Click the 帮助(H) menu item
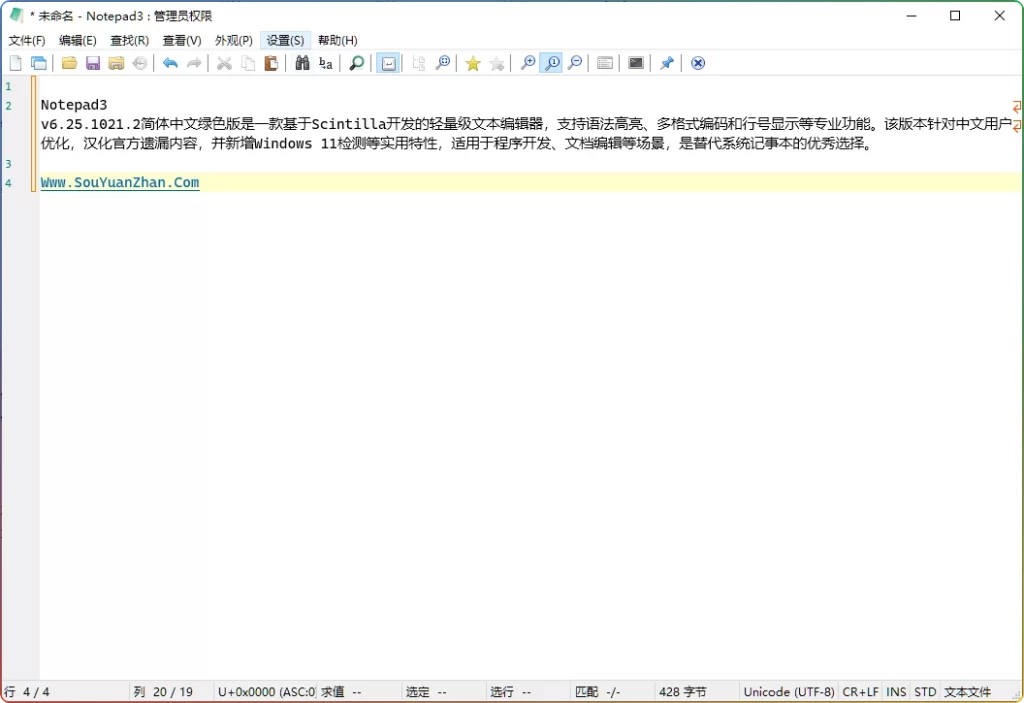Image resolution: width=1024 pixels, height=703 pixels. pos(337,40)
